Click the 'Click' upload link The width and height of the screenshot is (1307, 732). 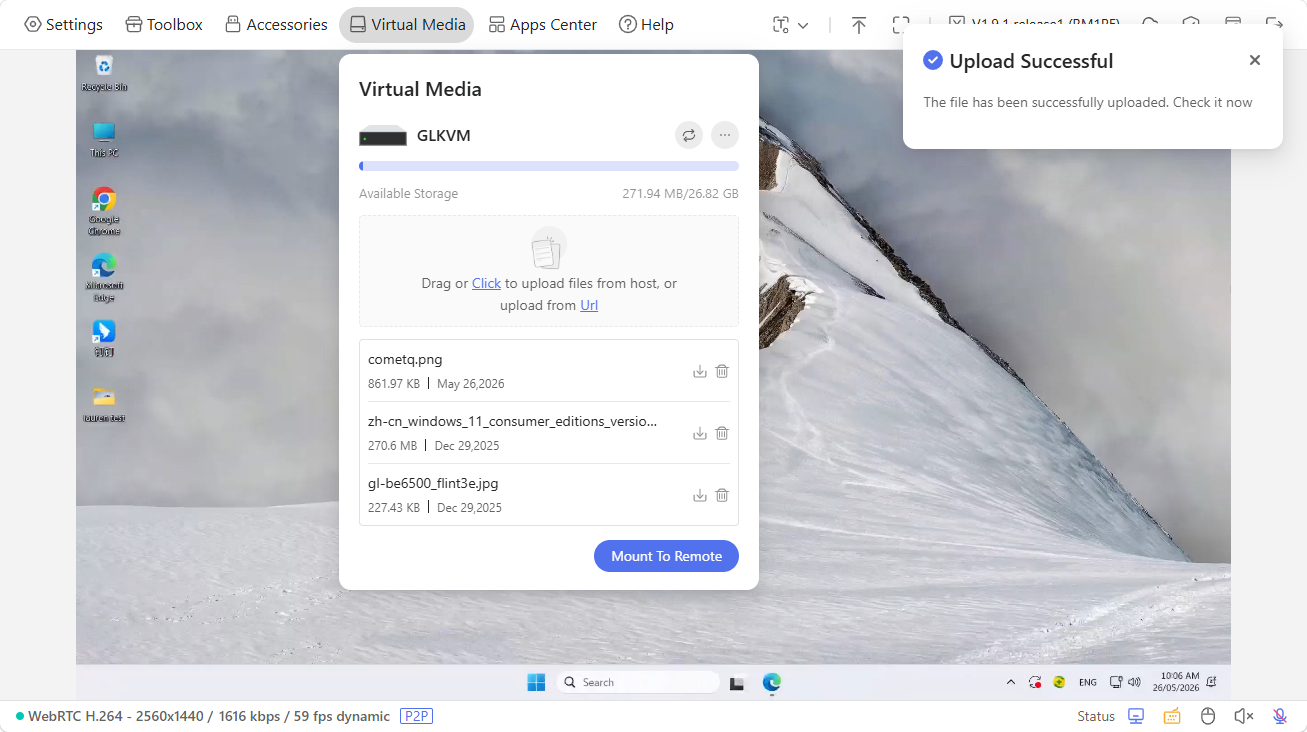[486, 283]
